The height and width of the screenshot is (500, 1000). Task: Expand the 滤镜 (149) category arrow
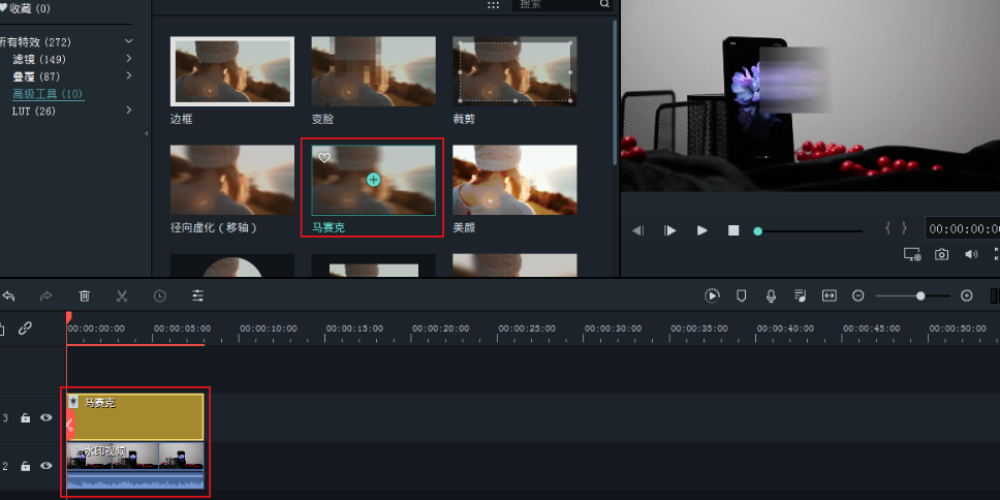point(129,59)
